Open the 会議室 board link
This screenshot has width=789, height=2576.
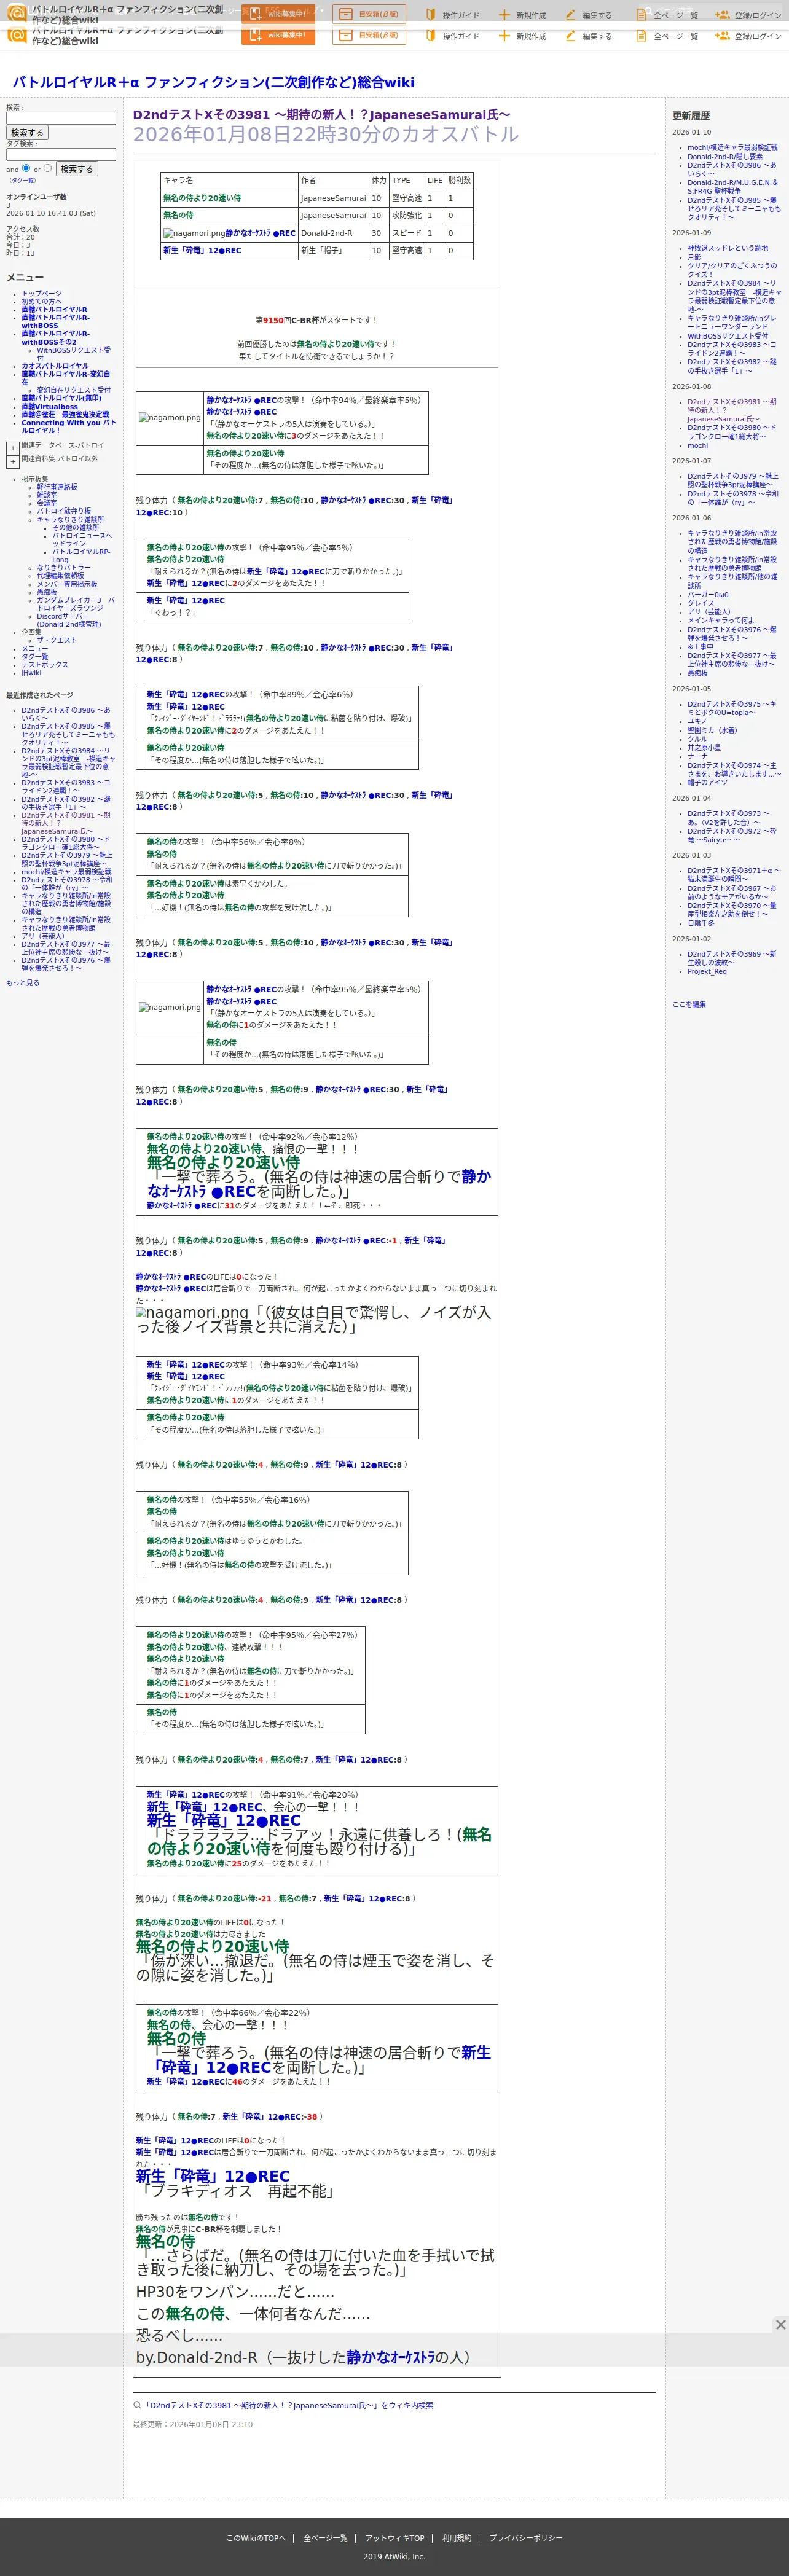pos(47,503)
